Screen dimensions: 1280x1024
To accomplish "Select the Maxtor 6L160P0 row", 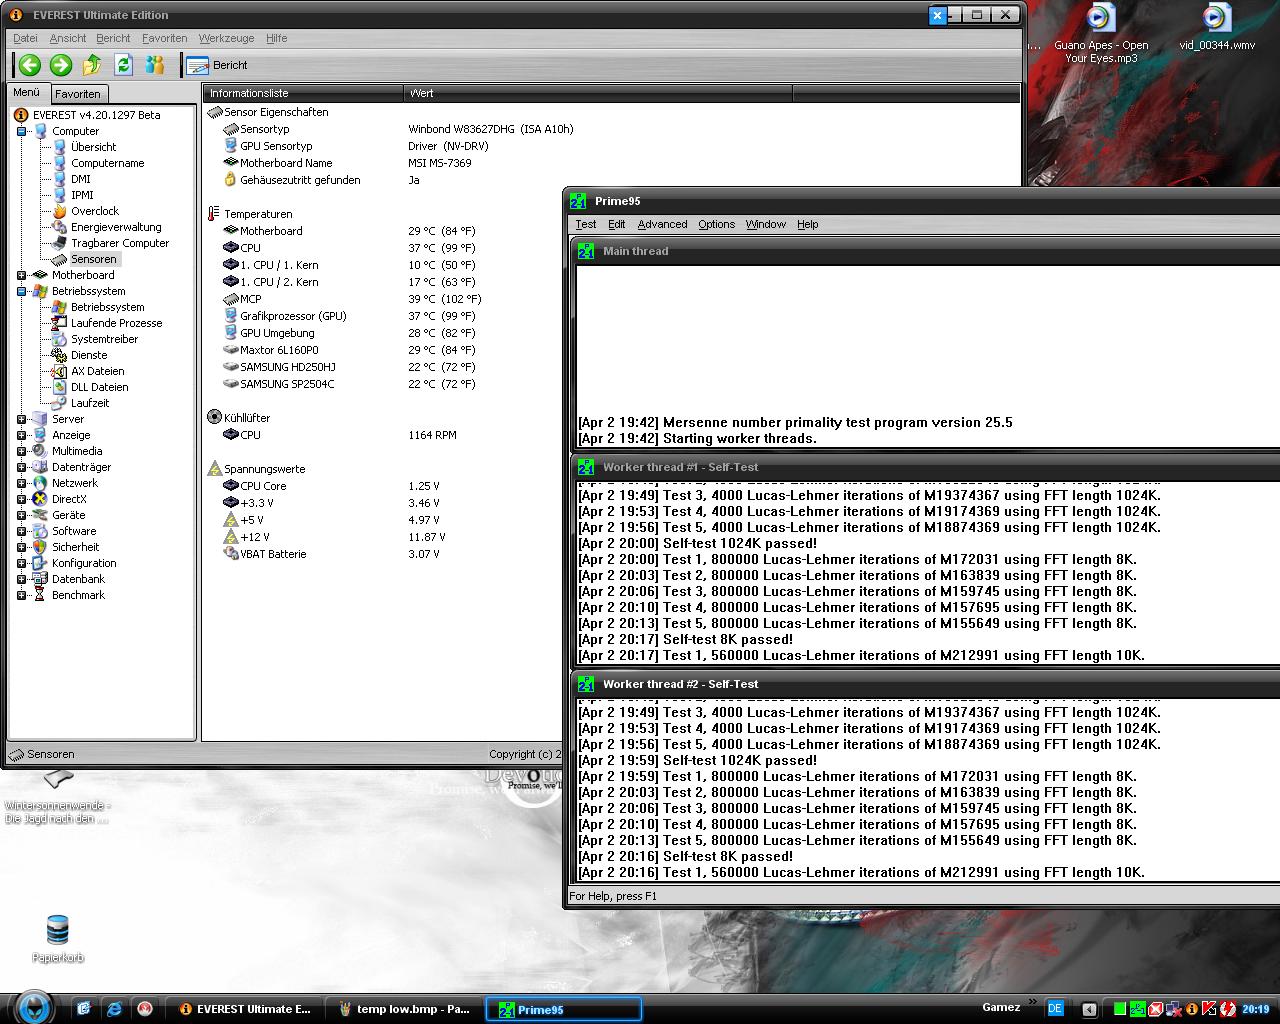I will [279, 350].
